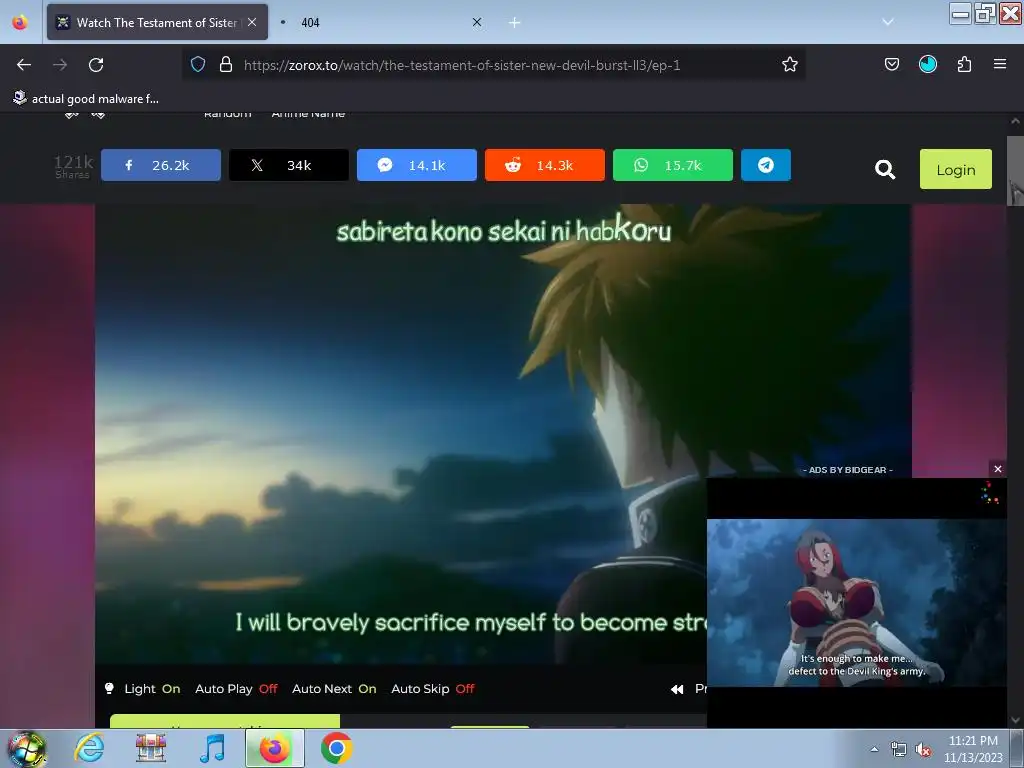Share on Facebook 26.2k button
Screen dimensions: 1024x768
point(161,165)
